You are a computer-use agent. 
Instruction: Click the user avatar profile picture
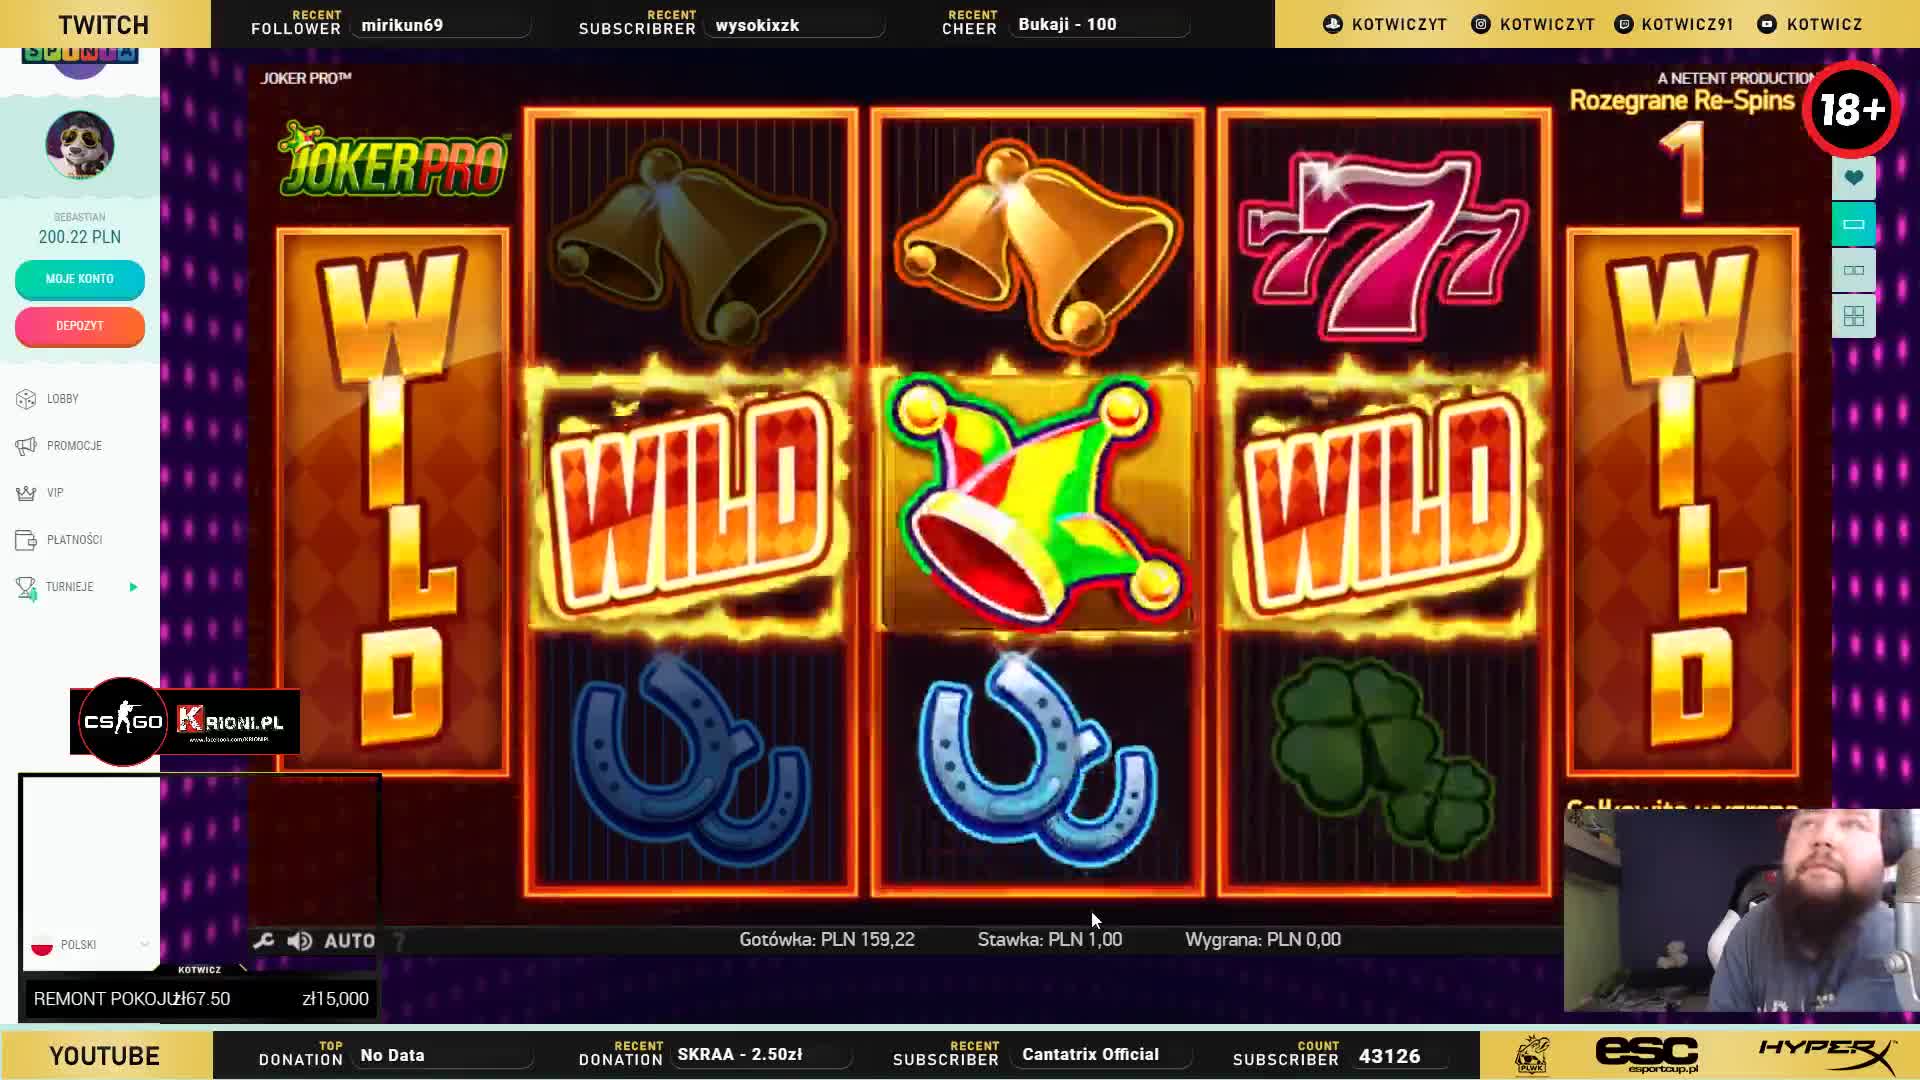pyautogui.click(x=80, y=145)
